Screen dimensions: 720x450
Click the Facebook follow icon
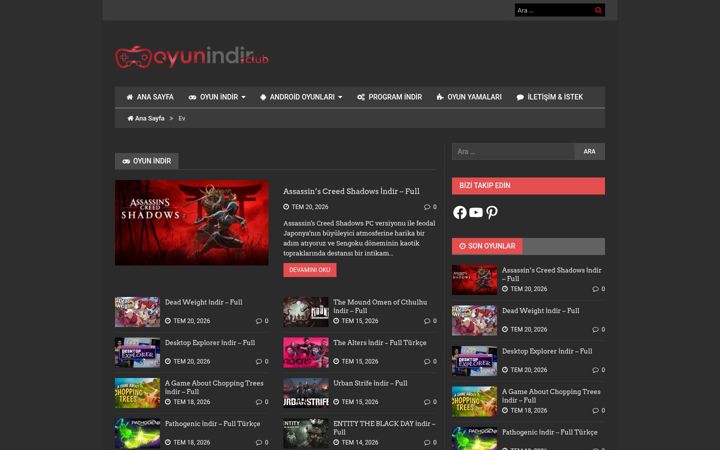(460, 212)
